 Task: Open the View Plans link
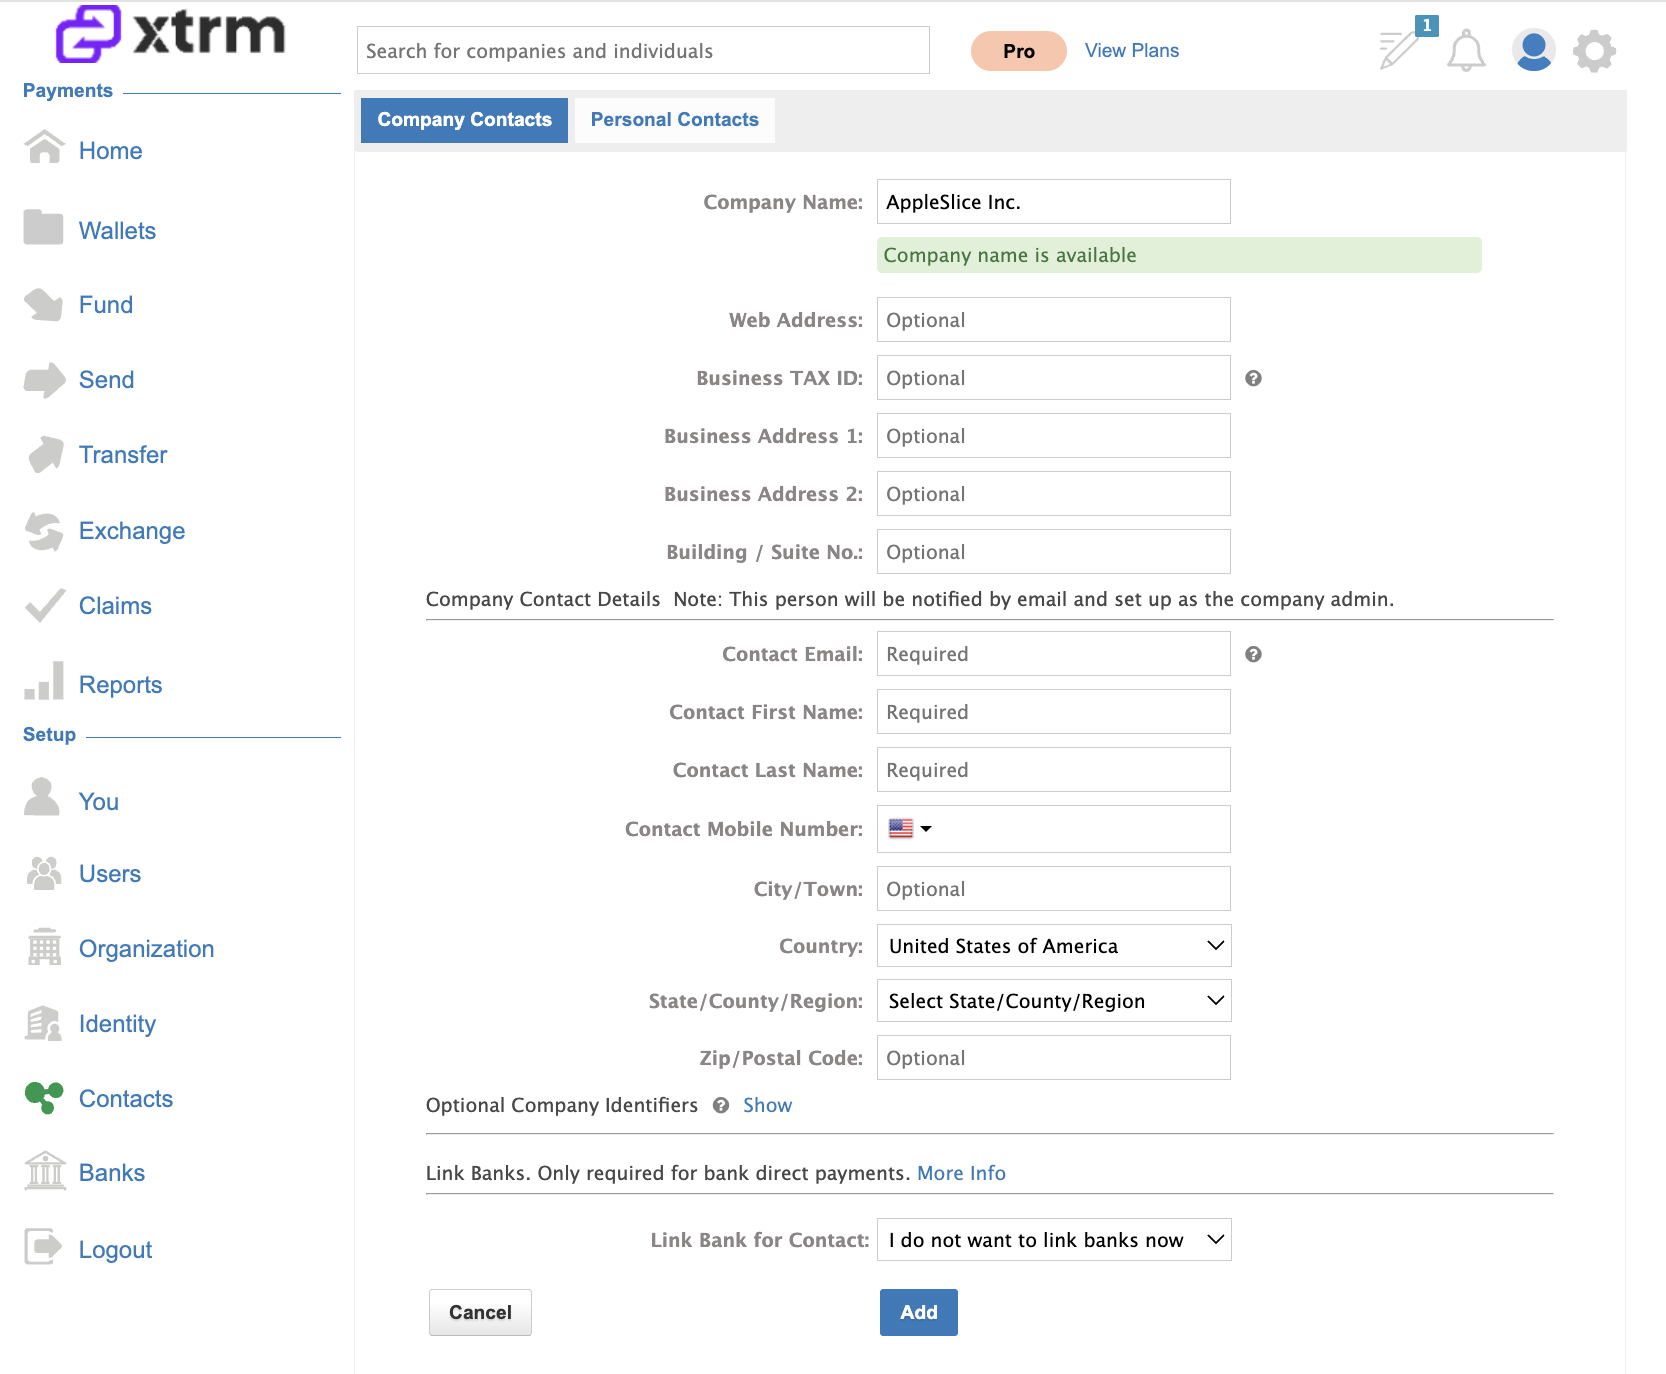[1132, 51]
